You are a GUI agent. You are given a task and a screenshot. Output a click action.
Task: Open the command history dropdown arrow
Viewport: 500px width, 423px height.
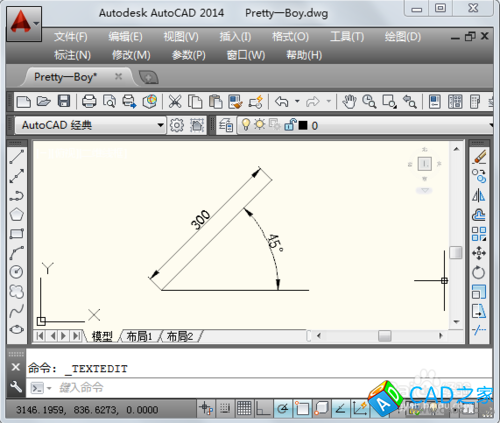[49, 388]
